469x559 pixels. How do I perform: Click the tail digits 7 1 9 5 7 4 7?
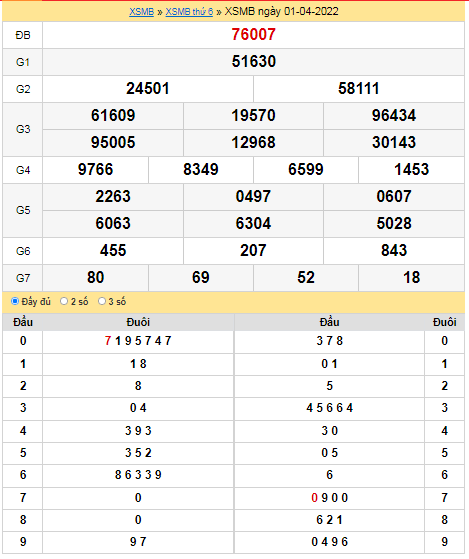click(x=138, y=341)
